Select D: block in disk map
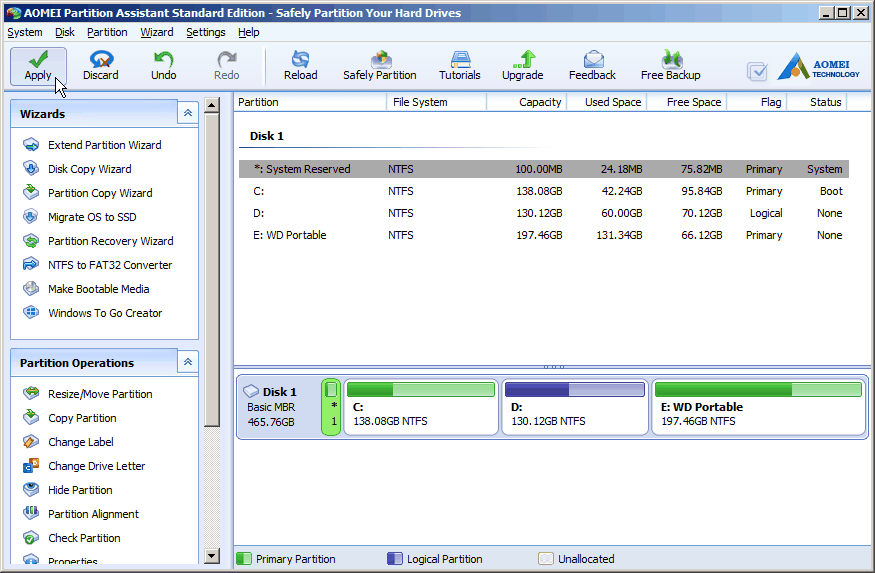 (575, 407)
